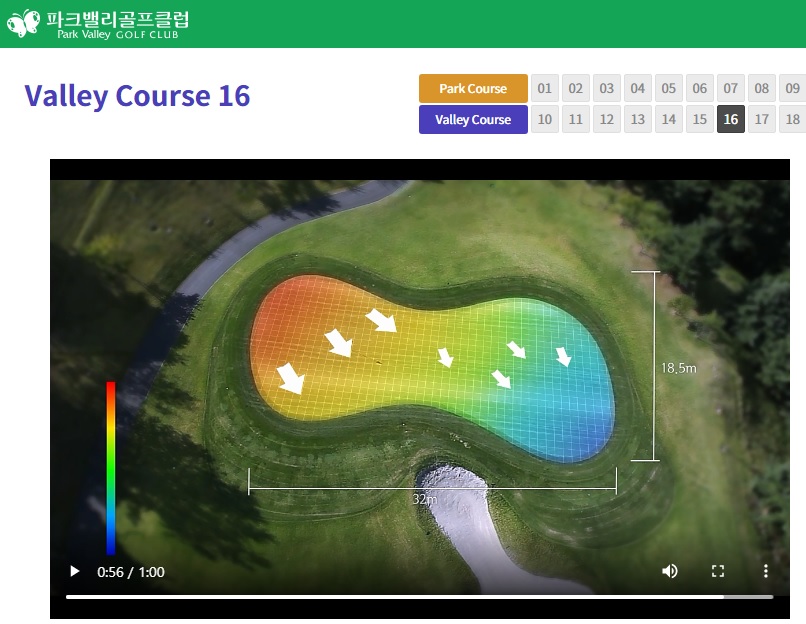806x624 pixels.
Task: Click the Valley Course 16 heading
Action: pyautogui.click(x=137, y=96)
